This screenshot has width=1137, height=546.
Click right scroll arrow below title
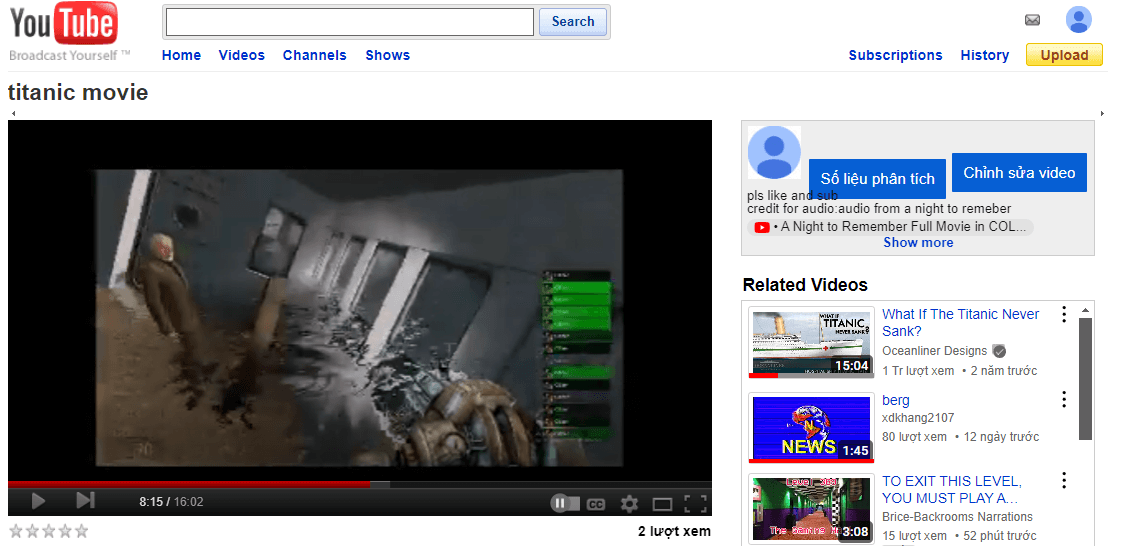coord(1102,114)
